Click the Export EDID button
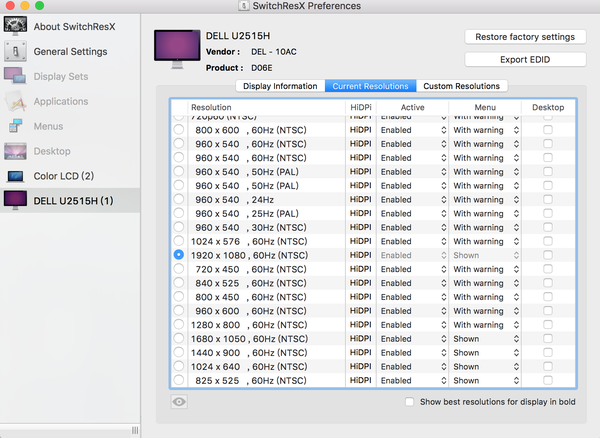This screenshot has width=600, height=438. coord(525,60)
